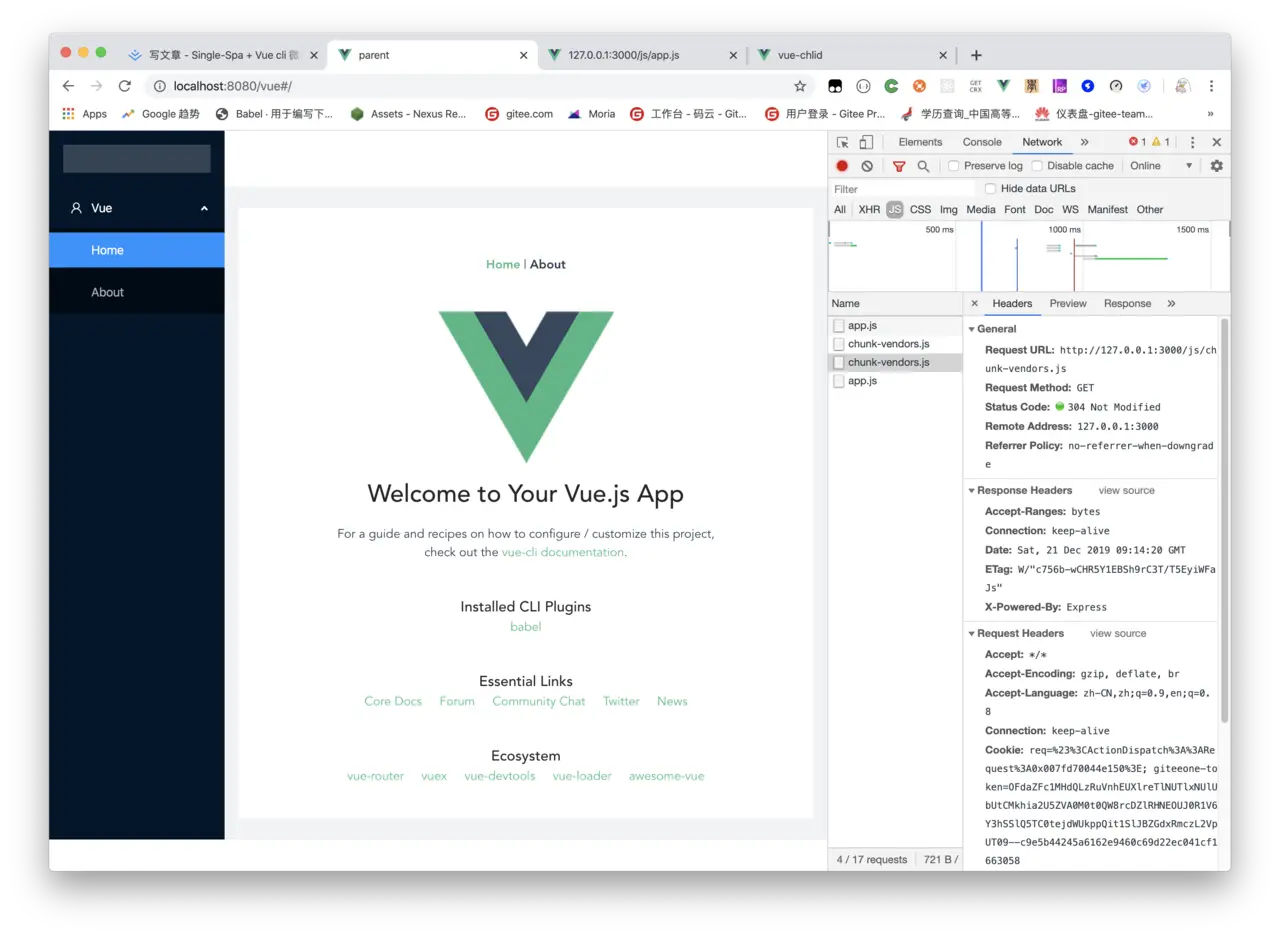Click the purple RP extension icon
Image resolution: width=1280 pixels, height=936 pixels.
coord(1059,86)
